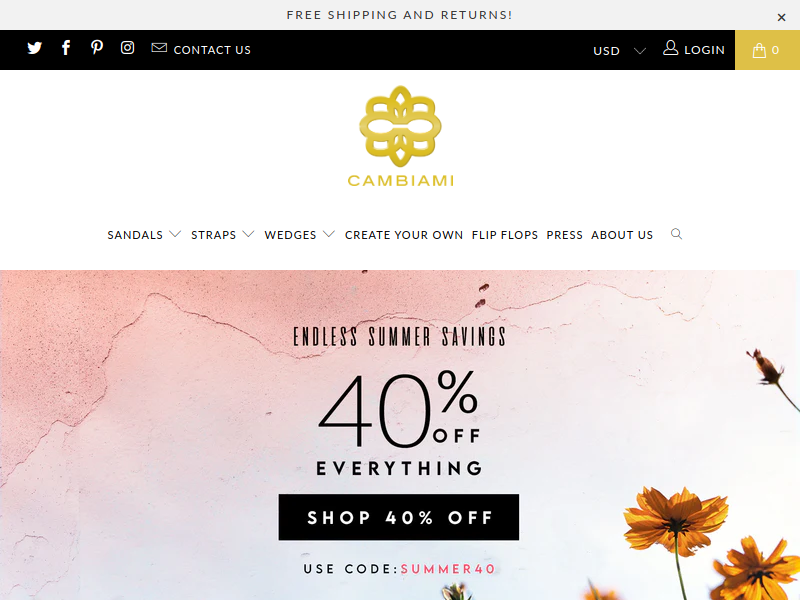The height and width of the screenshot is (600, 800).
Task: Open the Instagram icon link
Action: click(128, 47)
